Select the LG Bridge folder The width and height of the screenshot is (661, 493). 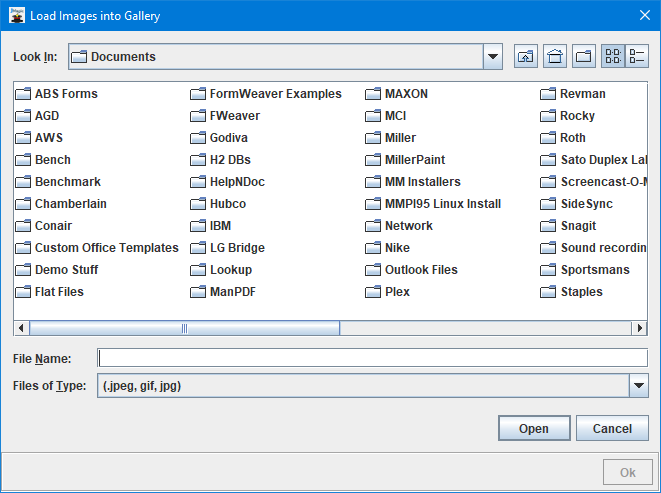[237, 248]
